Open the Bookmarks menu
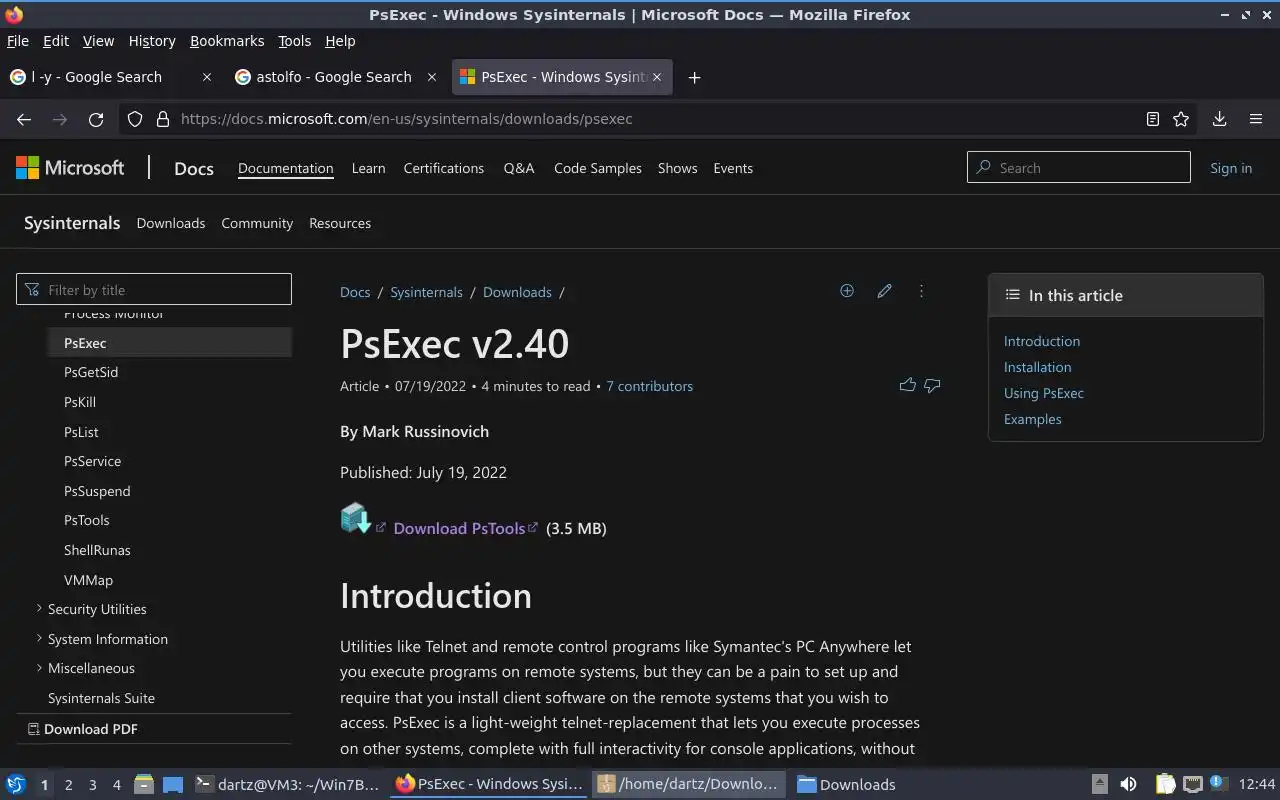 click(x=227, y=41)
